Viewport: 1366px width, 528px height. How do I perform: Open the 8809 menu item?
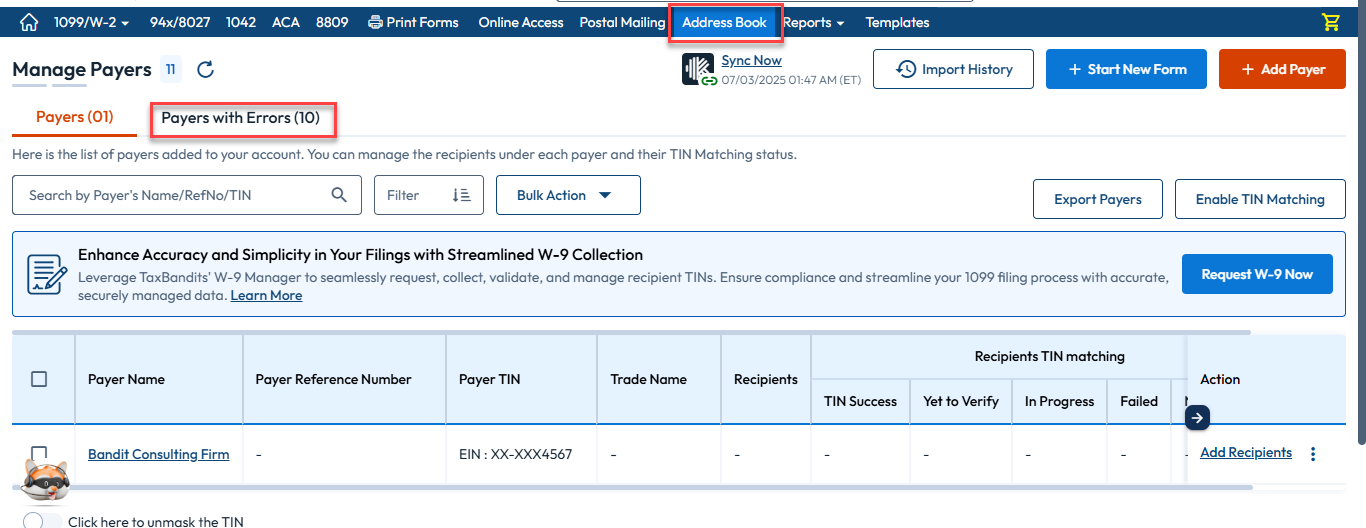[332, 22]
